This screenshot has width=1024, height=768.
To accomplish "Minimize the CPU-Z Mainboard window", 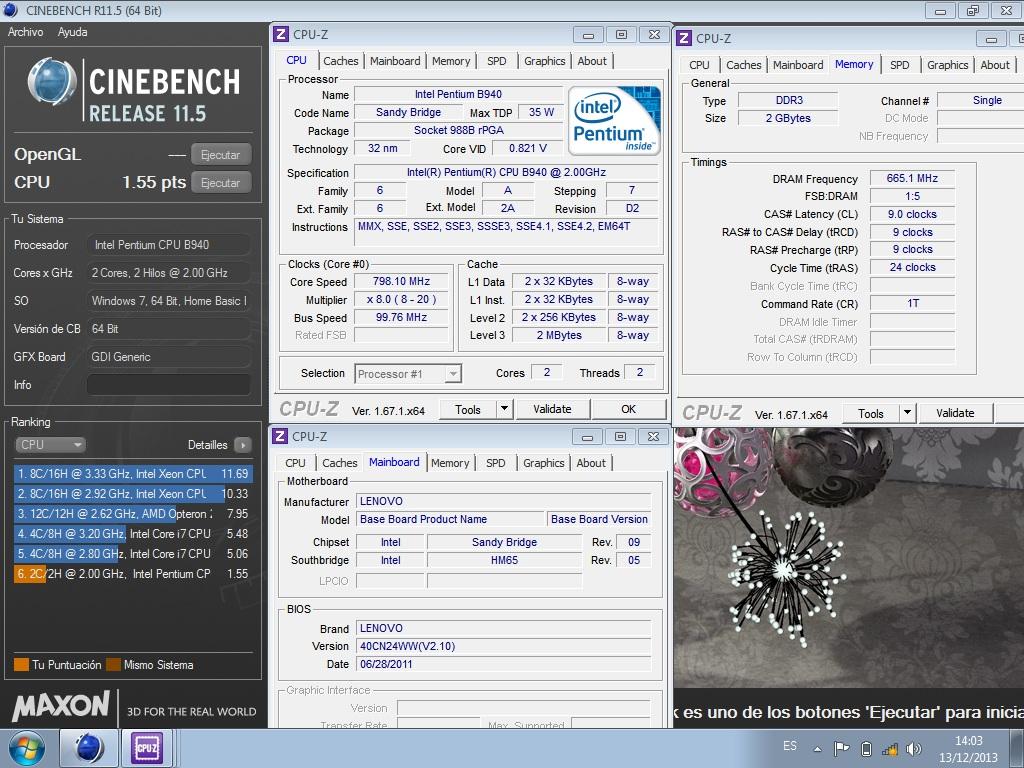I will coord(587,437).
